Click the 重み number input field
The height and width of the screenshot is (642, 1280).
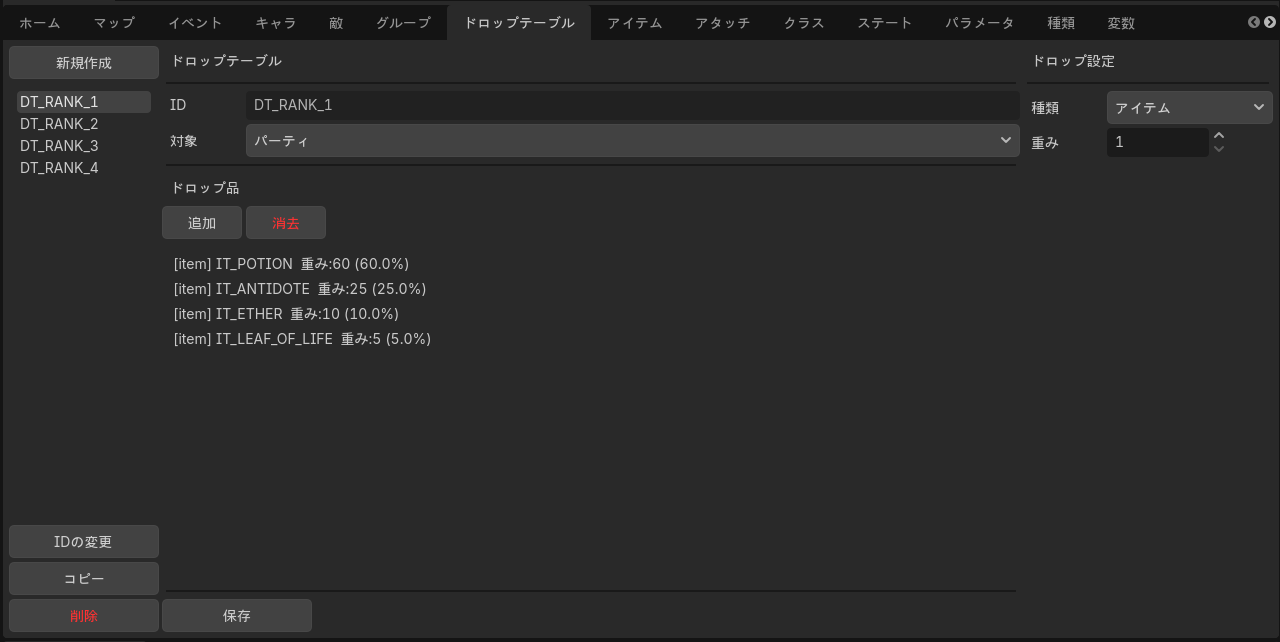tap(1158, 142)
